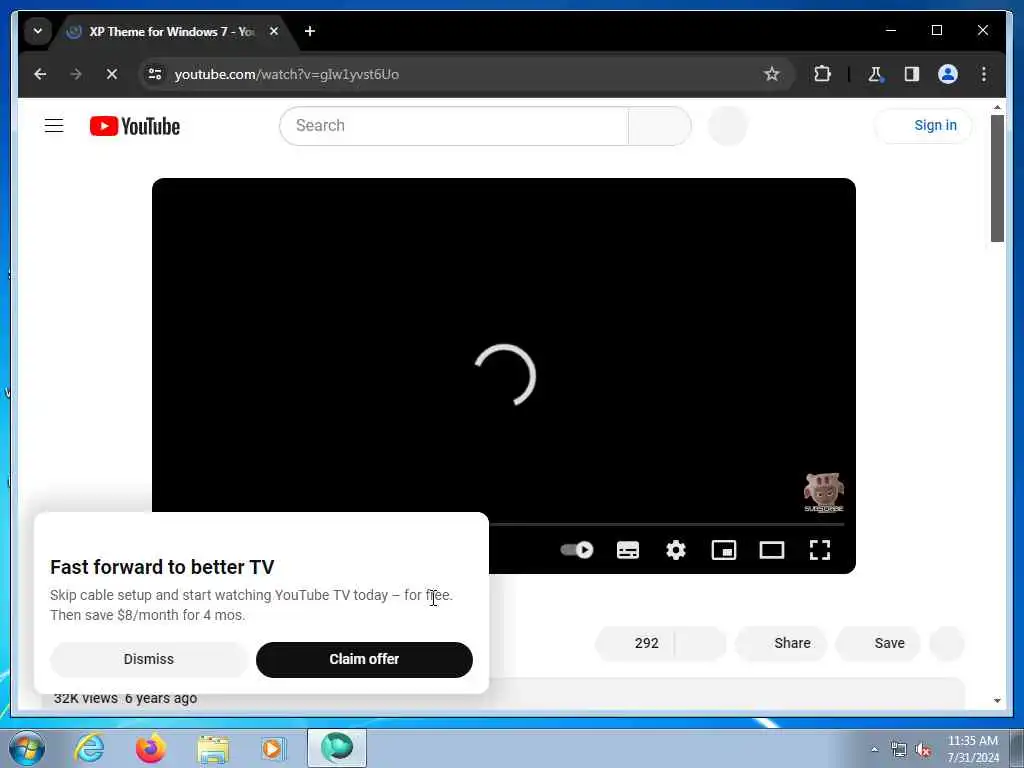Open a new browser tab
Image resolution: width=1024 pixels, height=768 pixels.
pyautogui.click(x=310, y=31)
